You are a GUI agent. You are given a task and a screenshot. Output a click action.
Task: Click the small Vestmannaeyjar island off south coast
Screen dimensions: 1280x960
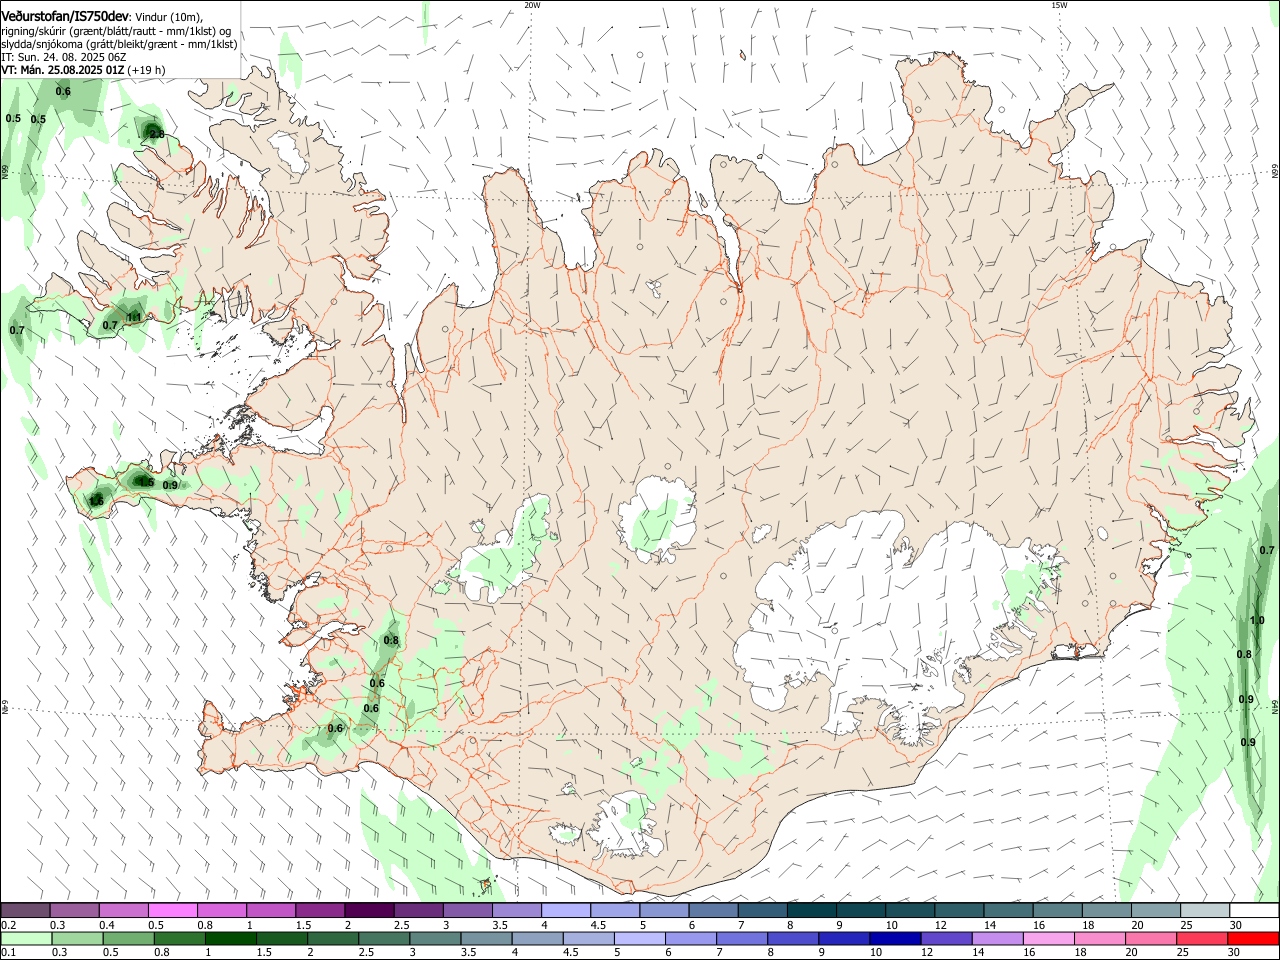[x=487, y=884]
